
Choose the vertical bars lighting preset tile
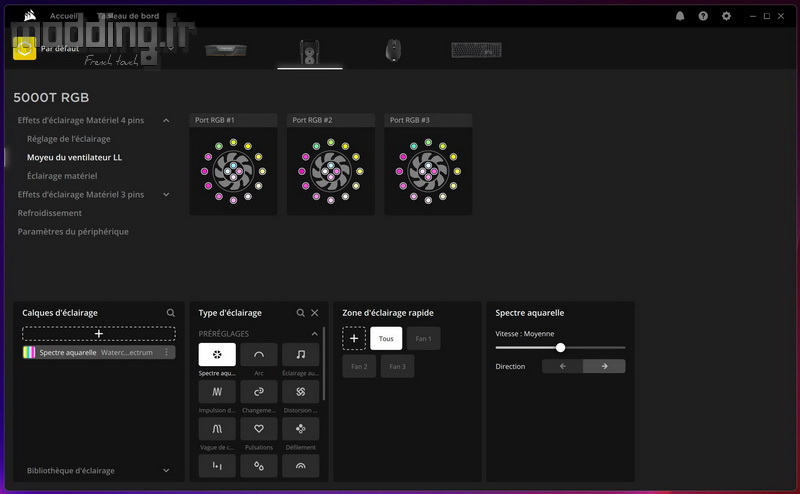click(x=217, y=466)
